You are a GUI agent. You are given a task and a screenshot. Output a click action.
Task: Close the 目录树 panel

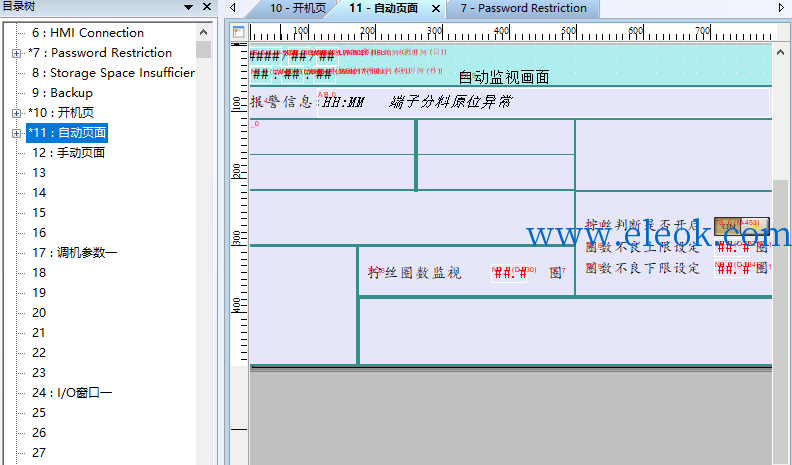pyautogui.click(x=207, y=7)
